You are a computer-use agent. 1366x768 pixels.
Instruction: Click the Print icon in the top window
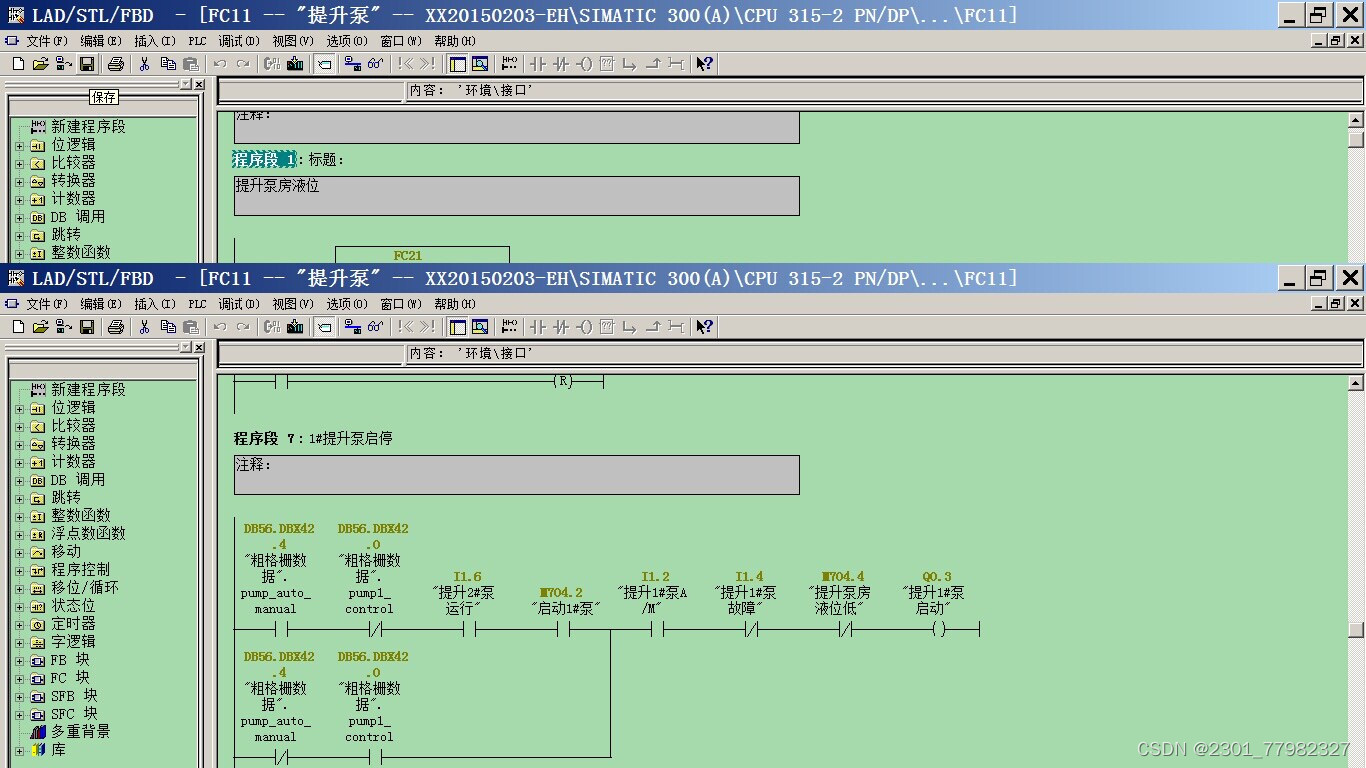tap(116, 64)
